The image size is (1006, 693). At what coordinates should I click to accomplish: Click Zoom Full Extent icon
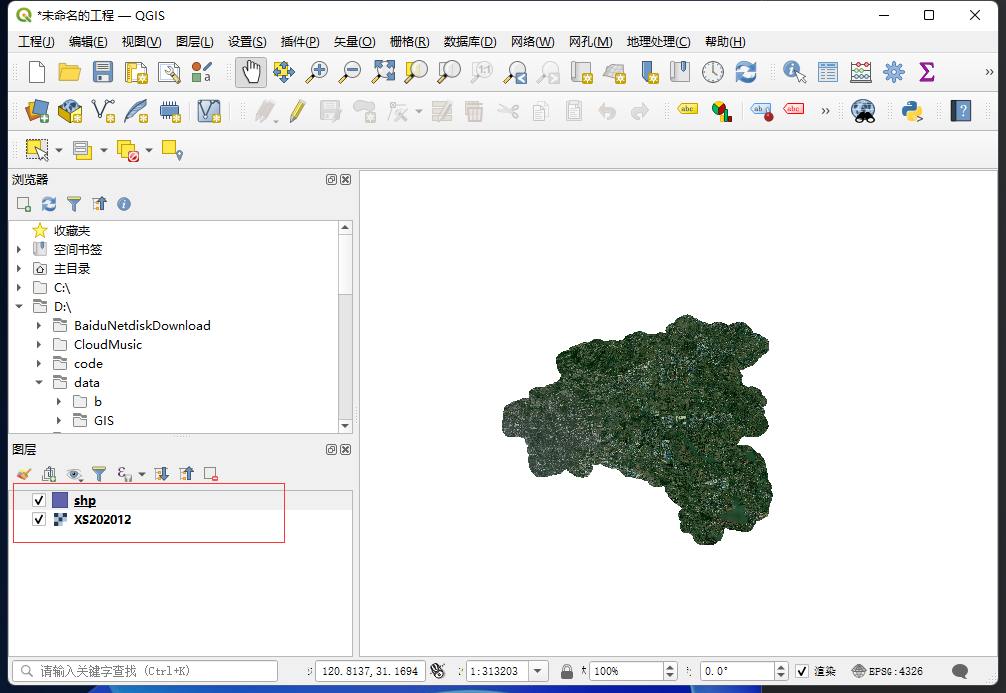pyautogui.click(x=383, y=72)
